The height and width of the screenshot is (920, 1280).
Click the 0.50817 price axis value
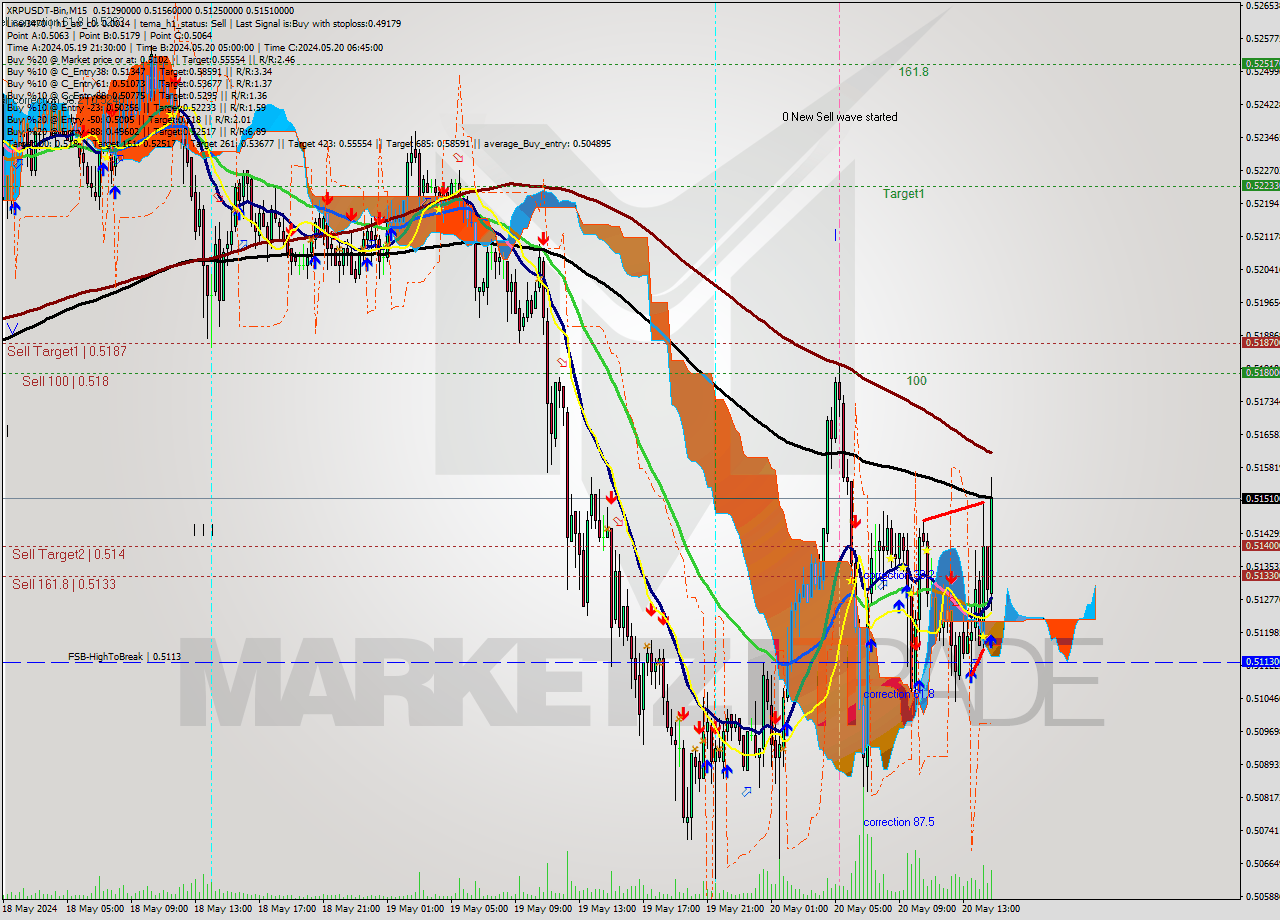(1262, 797)
